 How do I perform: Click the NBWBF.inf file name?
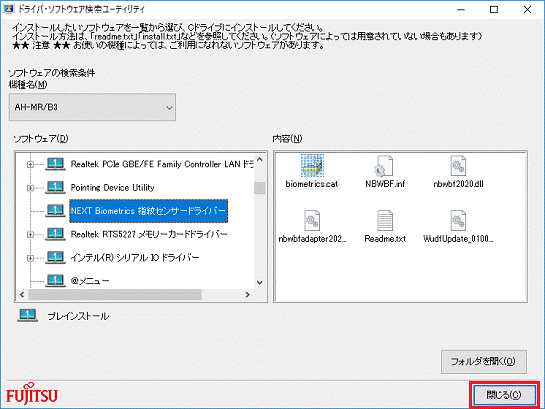coord(385,184)
